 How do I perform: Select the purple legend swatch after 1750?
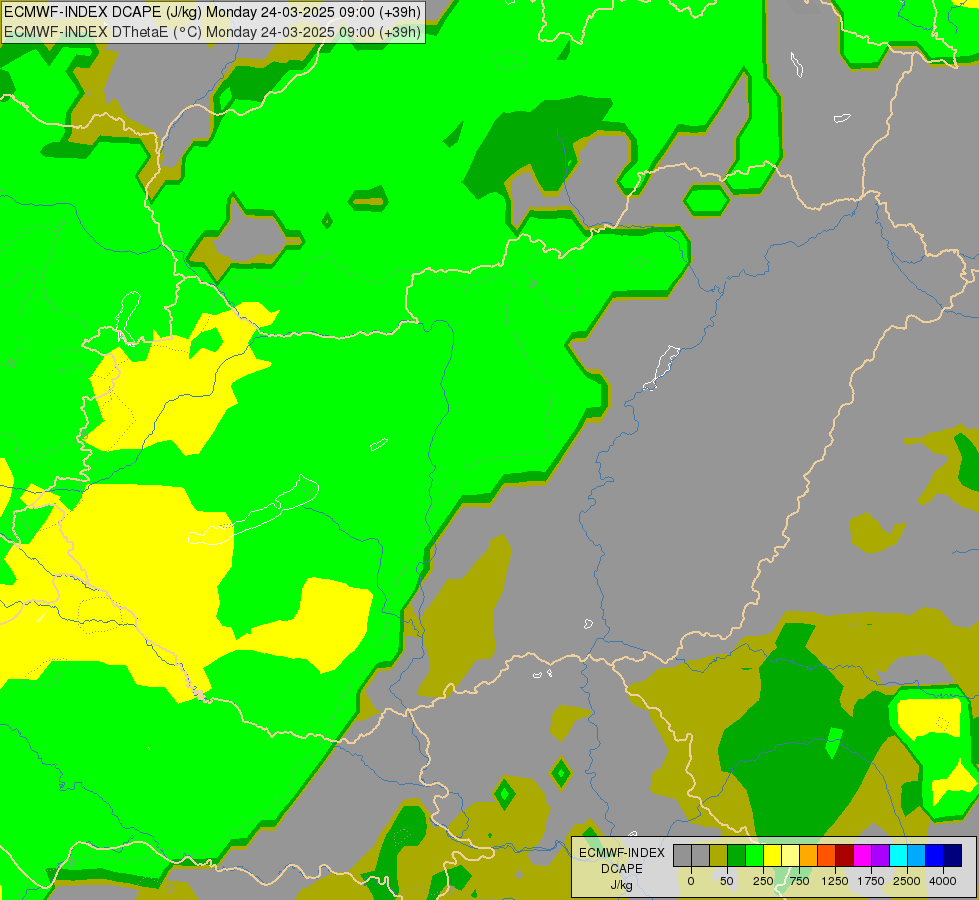pyautogui.click(x=881, y=855)
